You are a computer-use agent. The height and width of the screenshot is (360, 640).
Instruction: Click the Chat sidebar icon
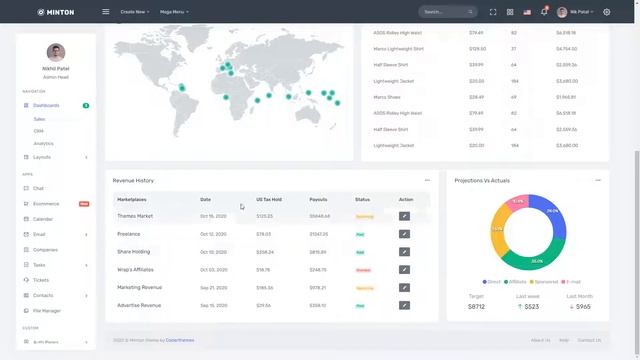[x=26, y=188]
